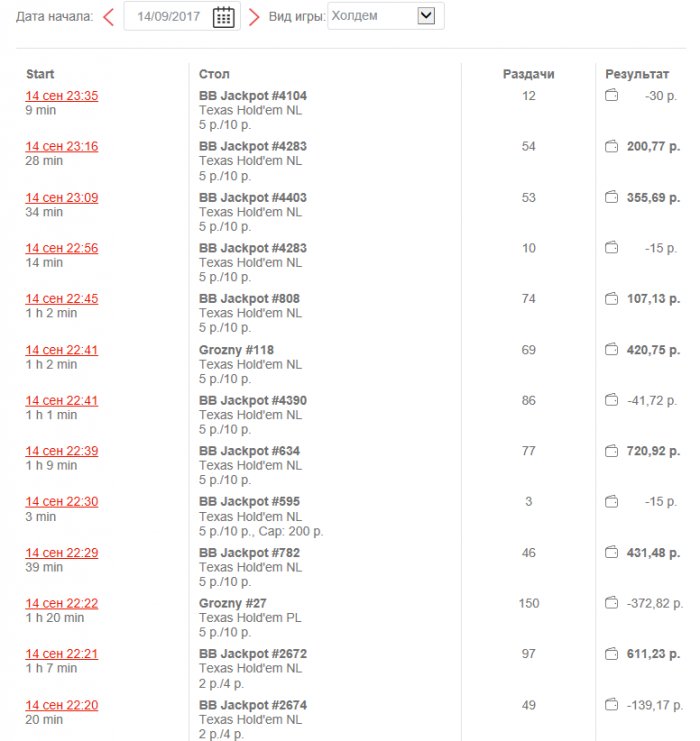This screenshot has height=741, width=700.
Task: Click wallet icon next to 431,48 р.
Action: [x=612, y=553]
